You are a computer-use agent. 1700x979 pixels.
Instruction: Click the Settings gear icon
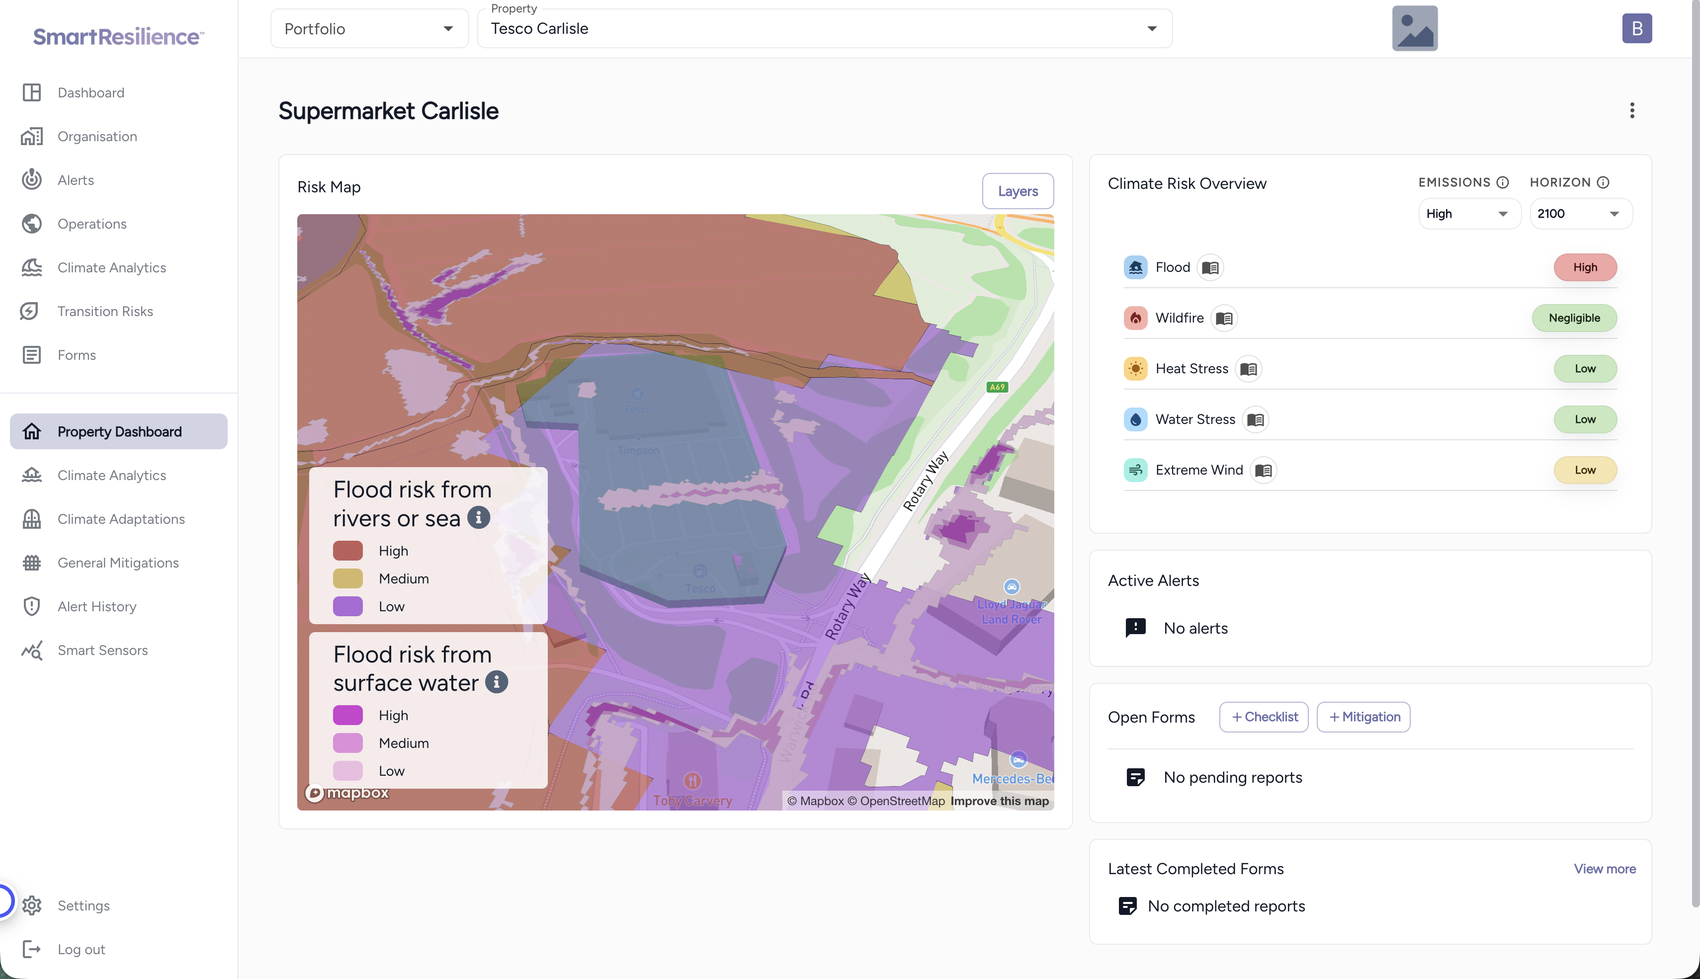tap(32, 906)
